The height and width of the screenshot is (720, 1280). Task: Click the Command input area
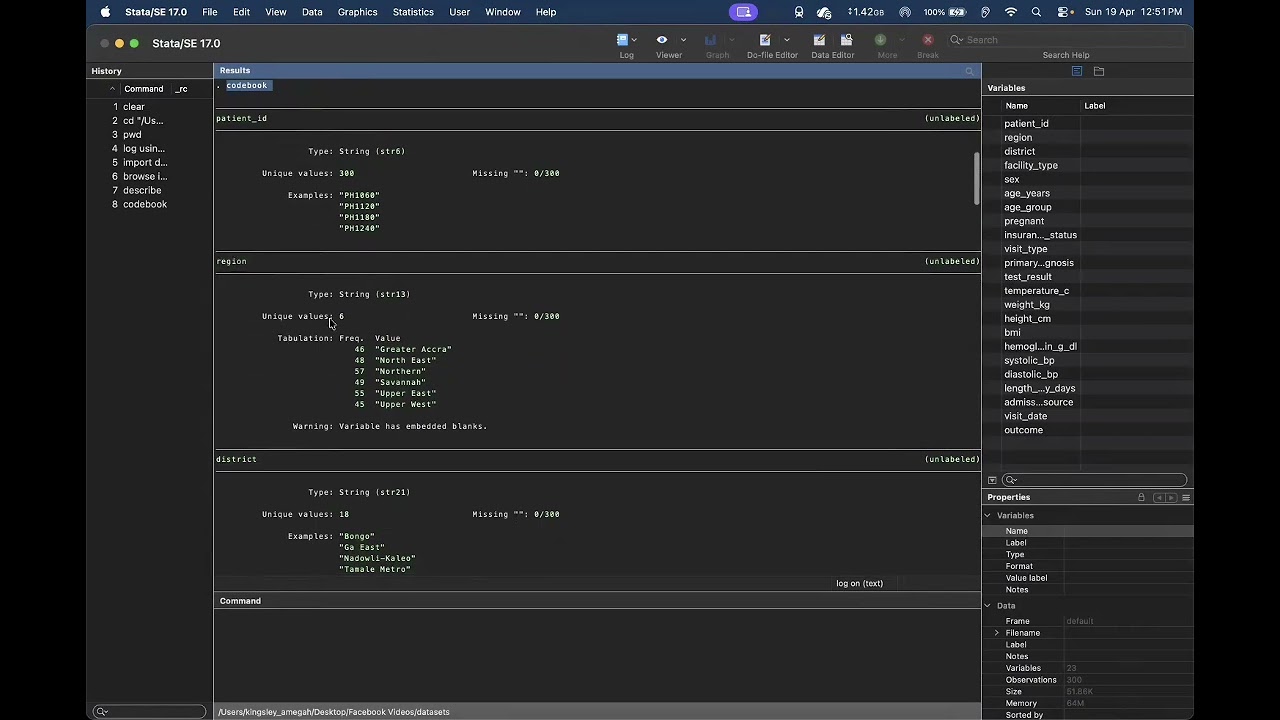point(597,656)
